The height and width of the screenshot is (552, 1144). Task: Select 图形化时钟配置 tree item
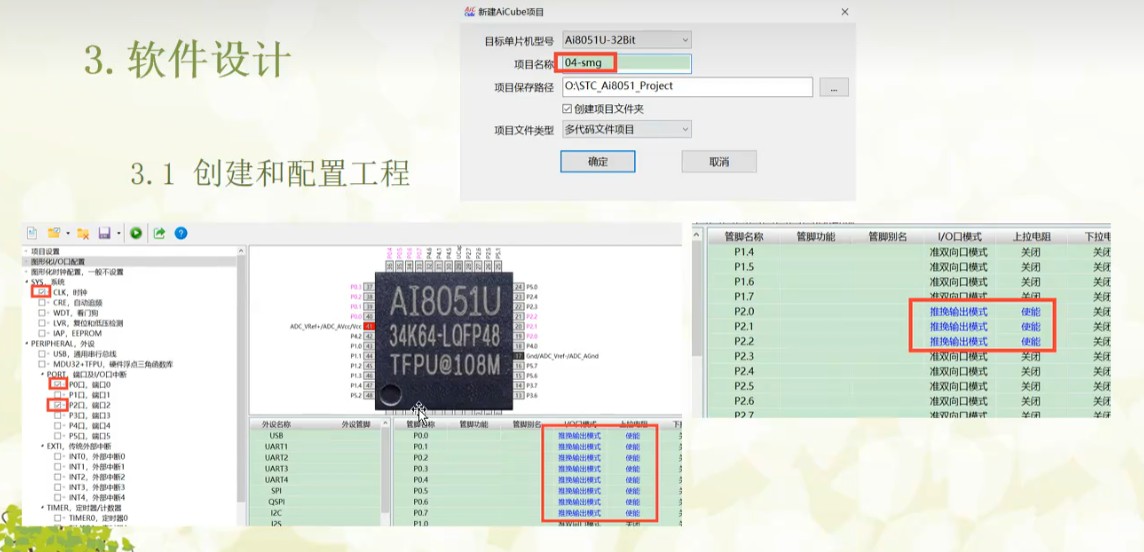point(77,271)
